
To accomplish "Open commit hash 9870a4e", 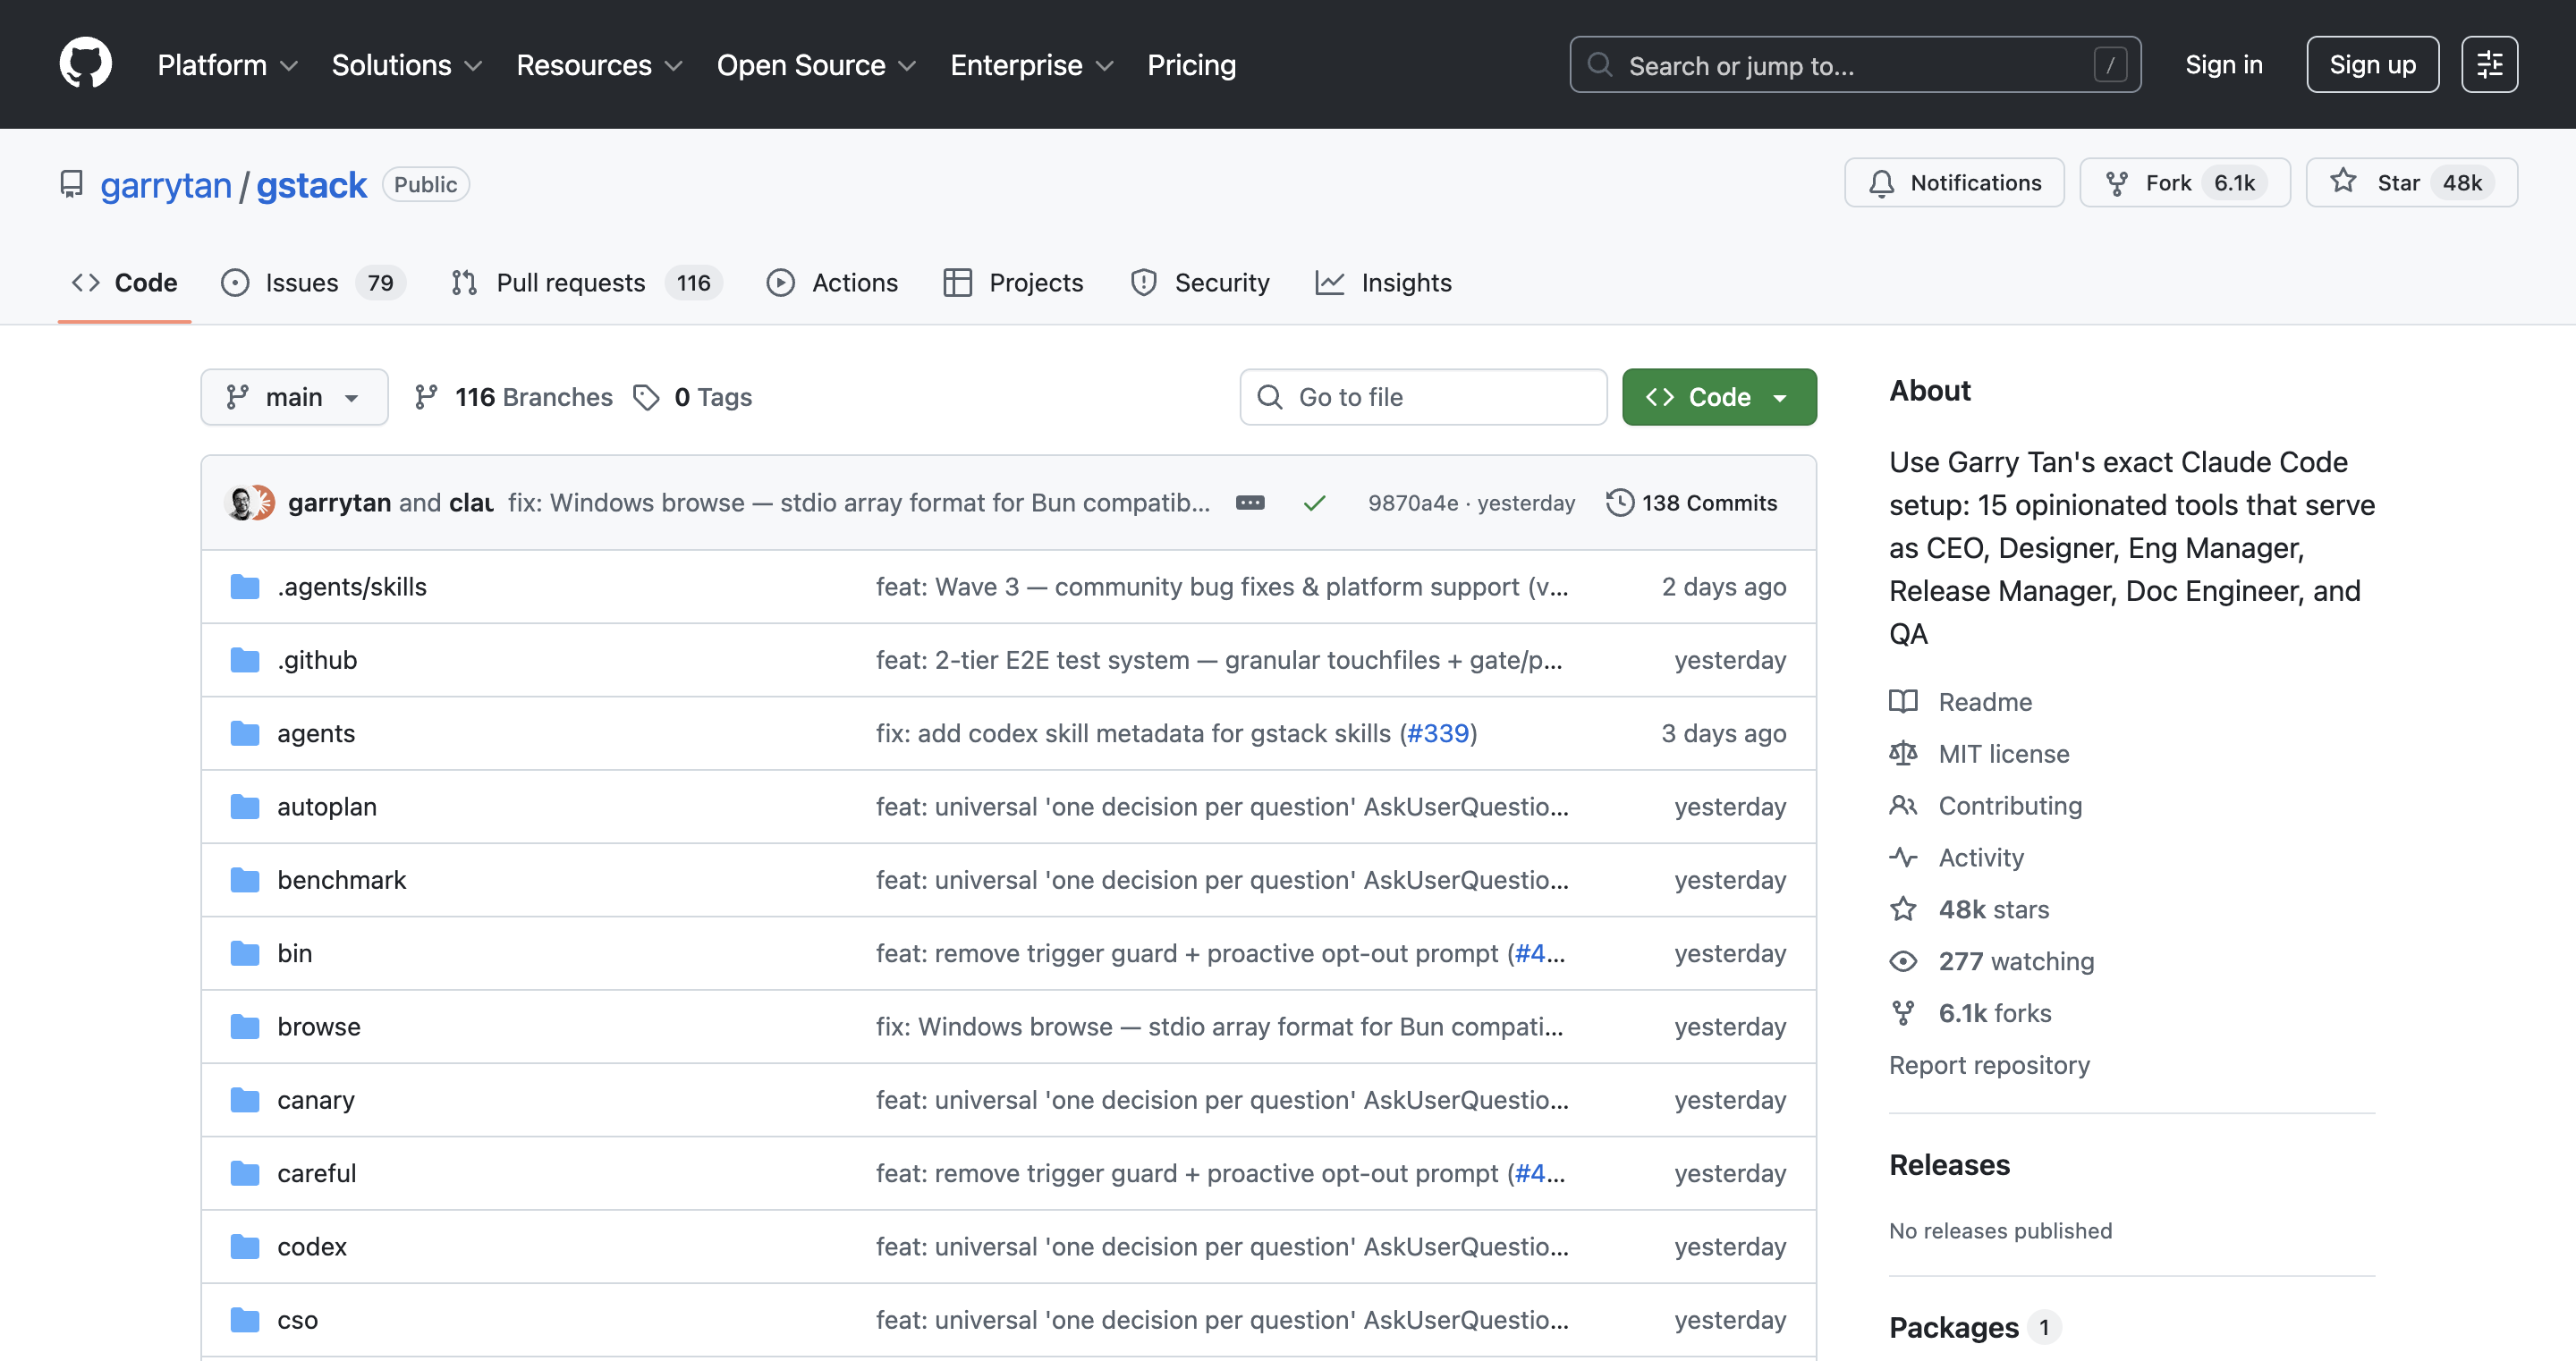I will pyautogui.click(x=1413, y=503).
